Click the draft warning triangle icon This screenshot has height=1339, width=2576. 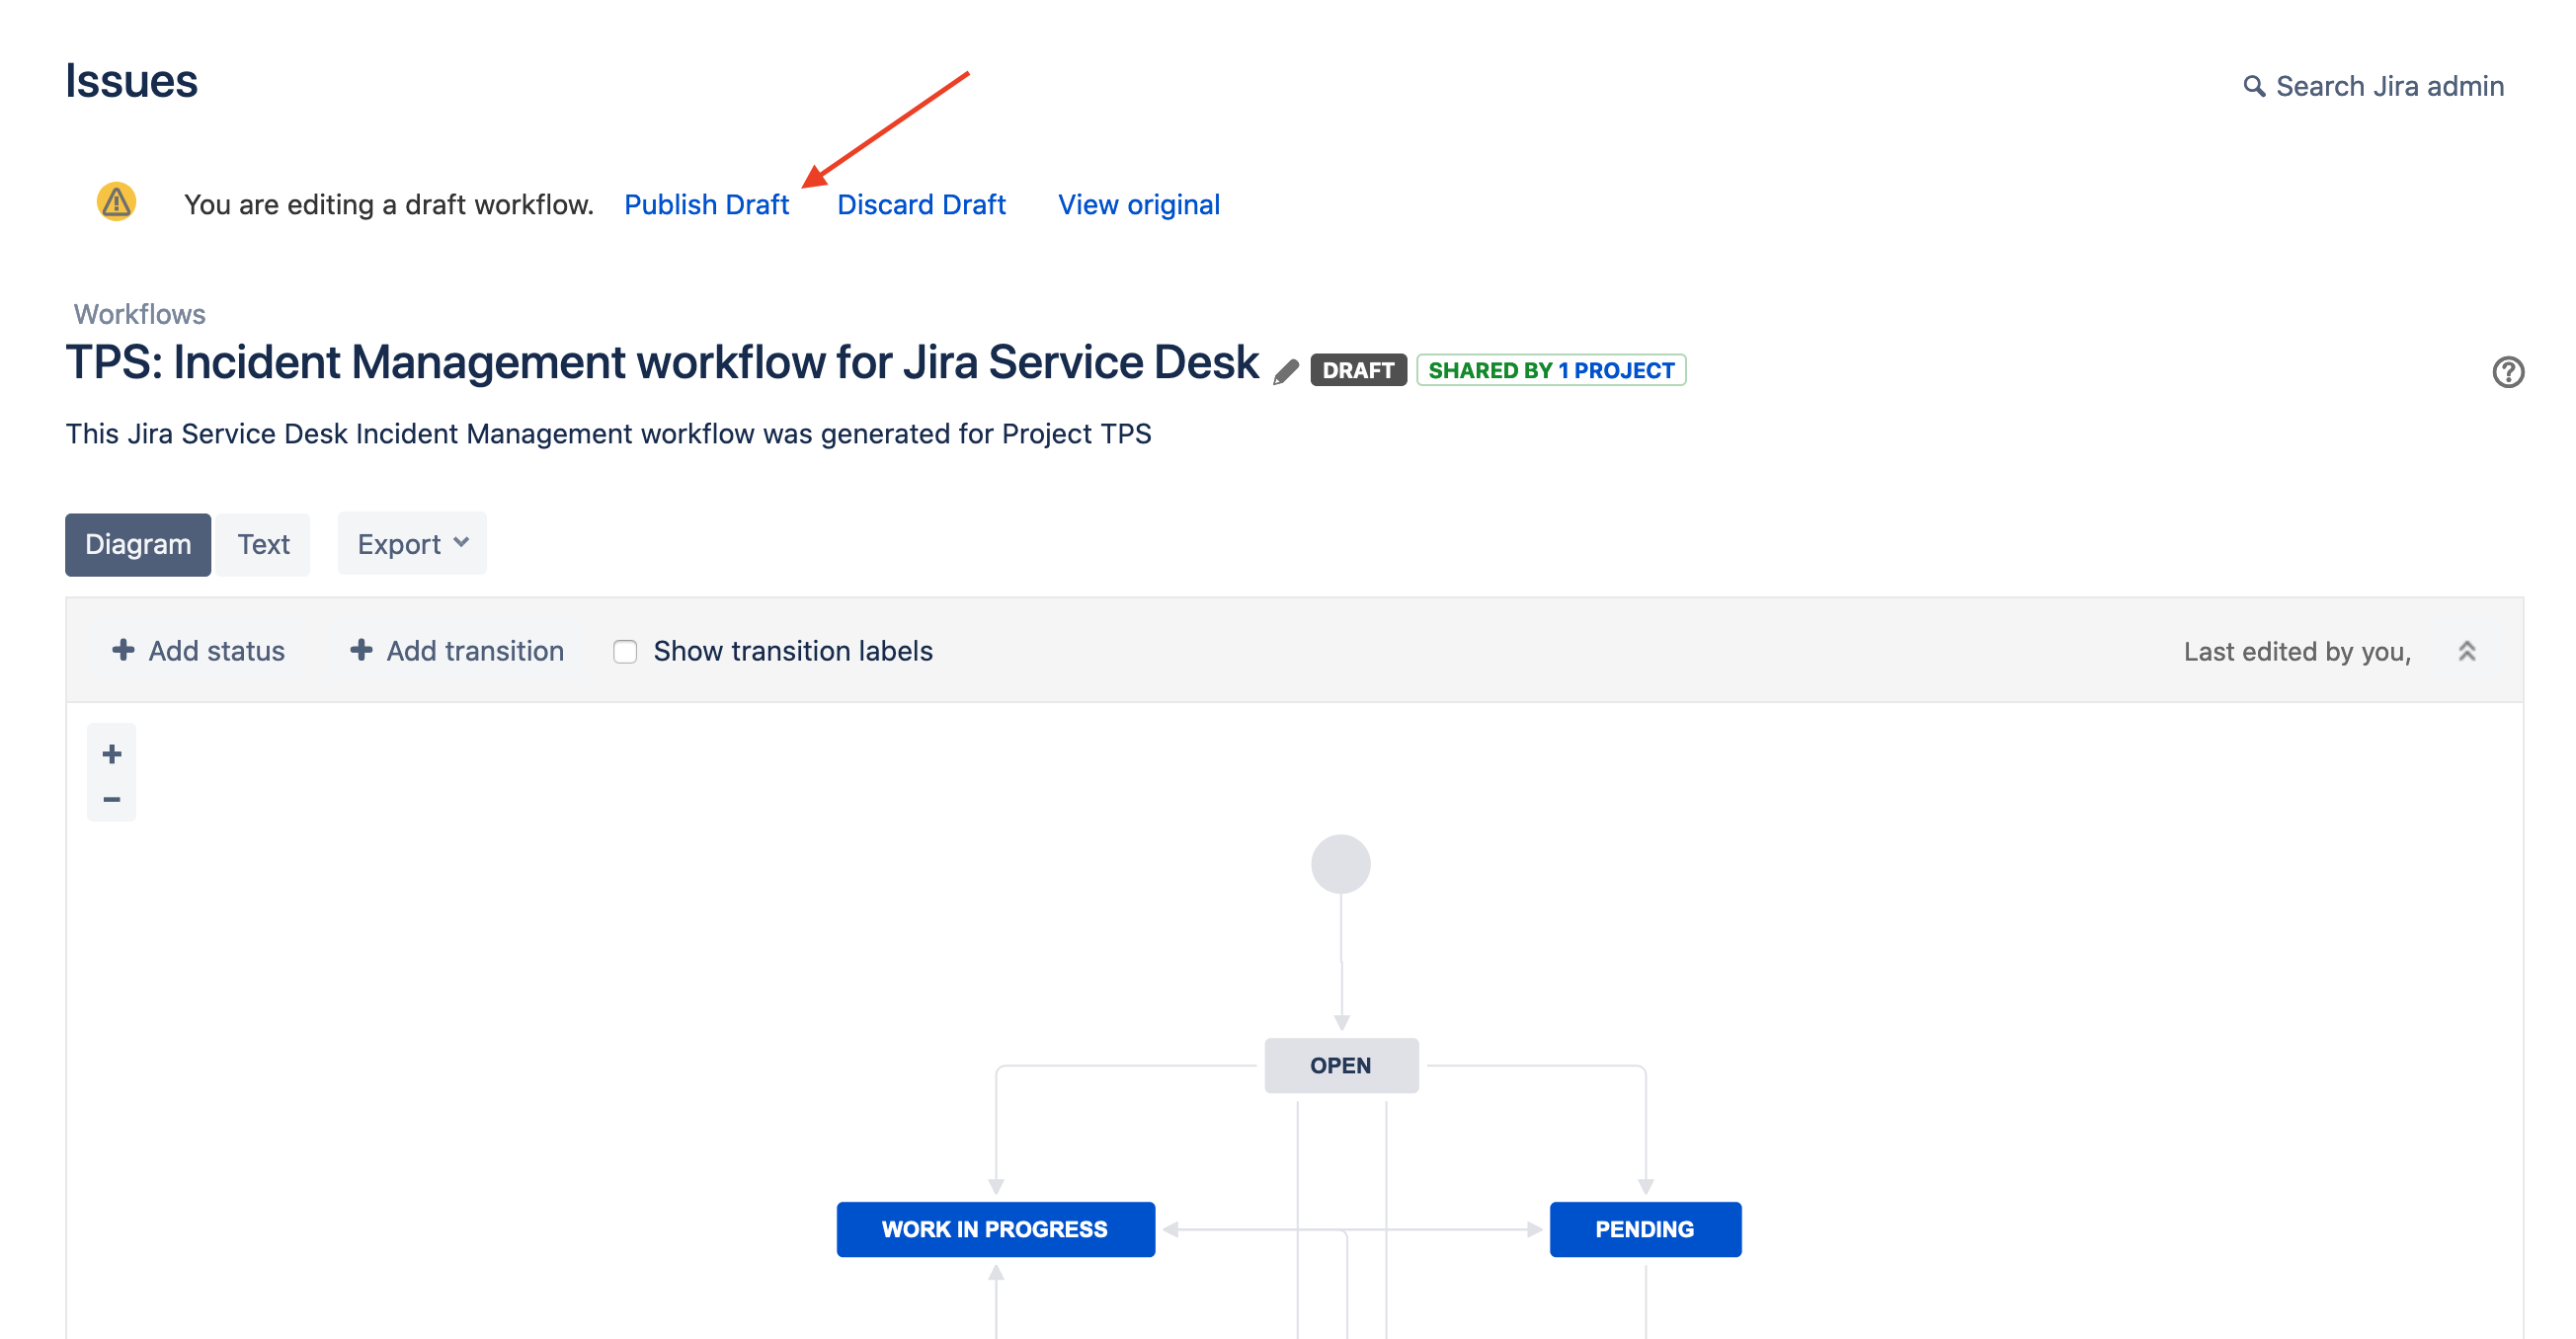(x=115, y=203)
